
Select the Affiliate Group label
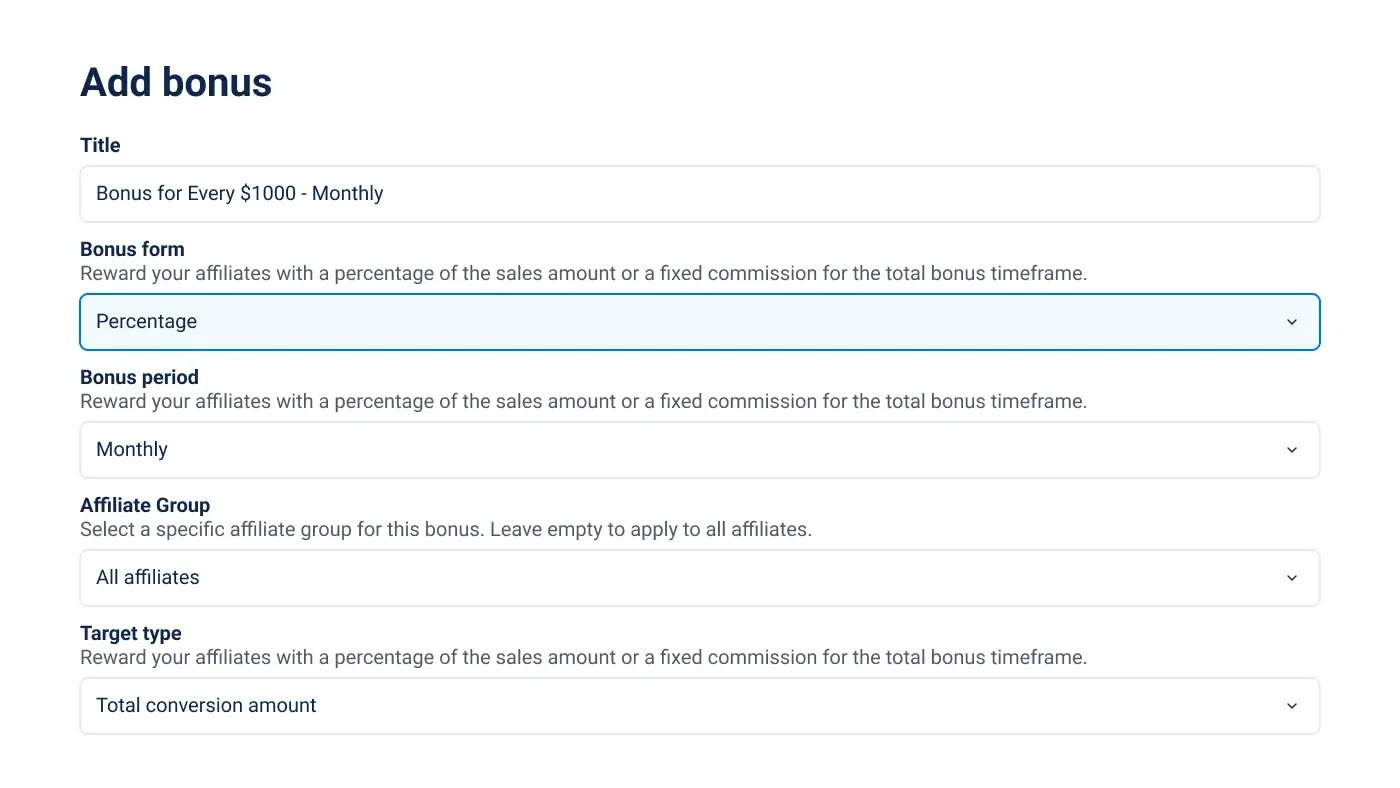point(145,505)
